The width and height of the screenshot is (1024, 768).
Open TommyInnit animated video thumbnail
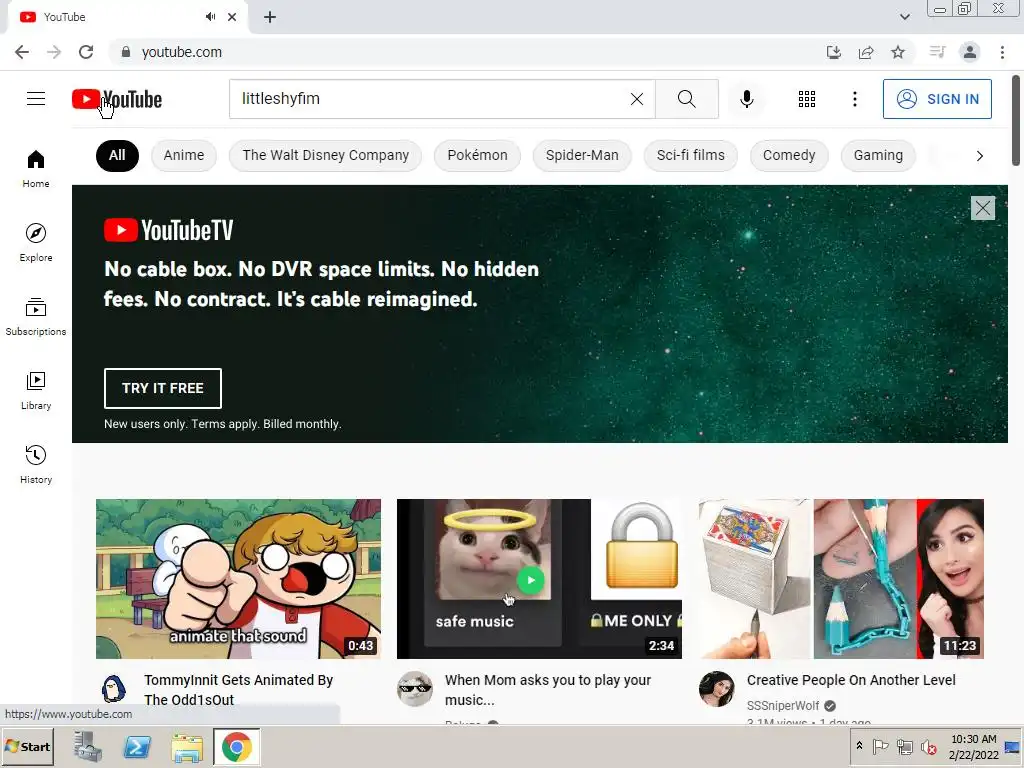pos(238,579)
